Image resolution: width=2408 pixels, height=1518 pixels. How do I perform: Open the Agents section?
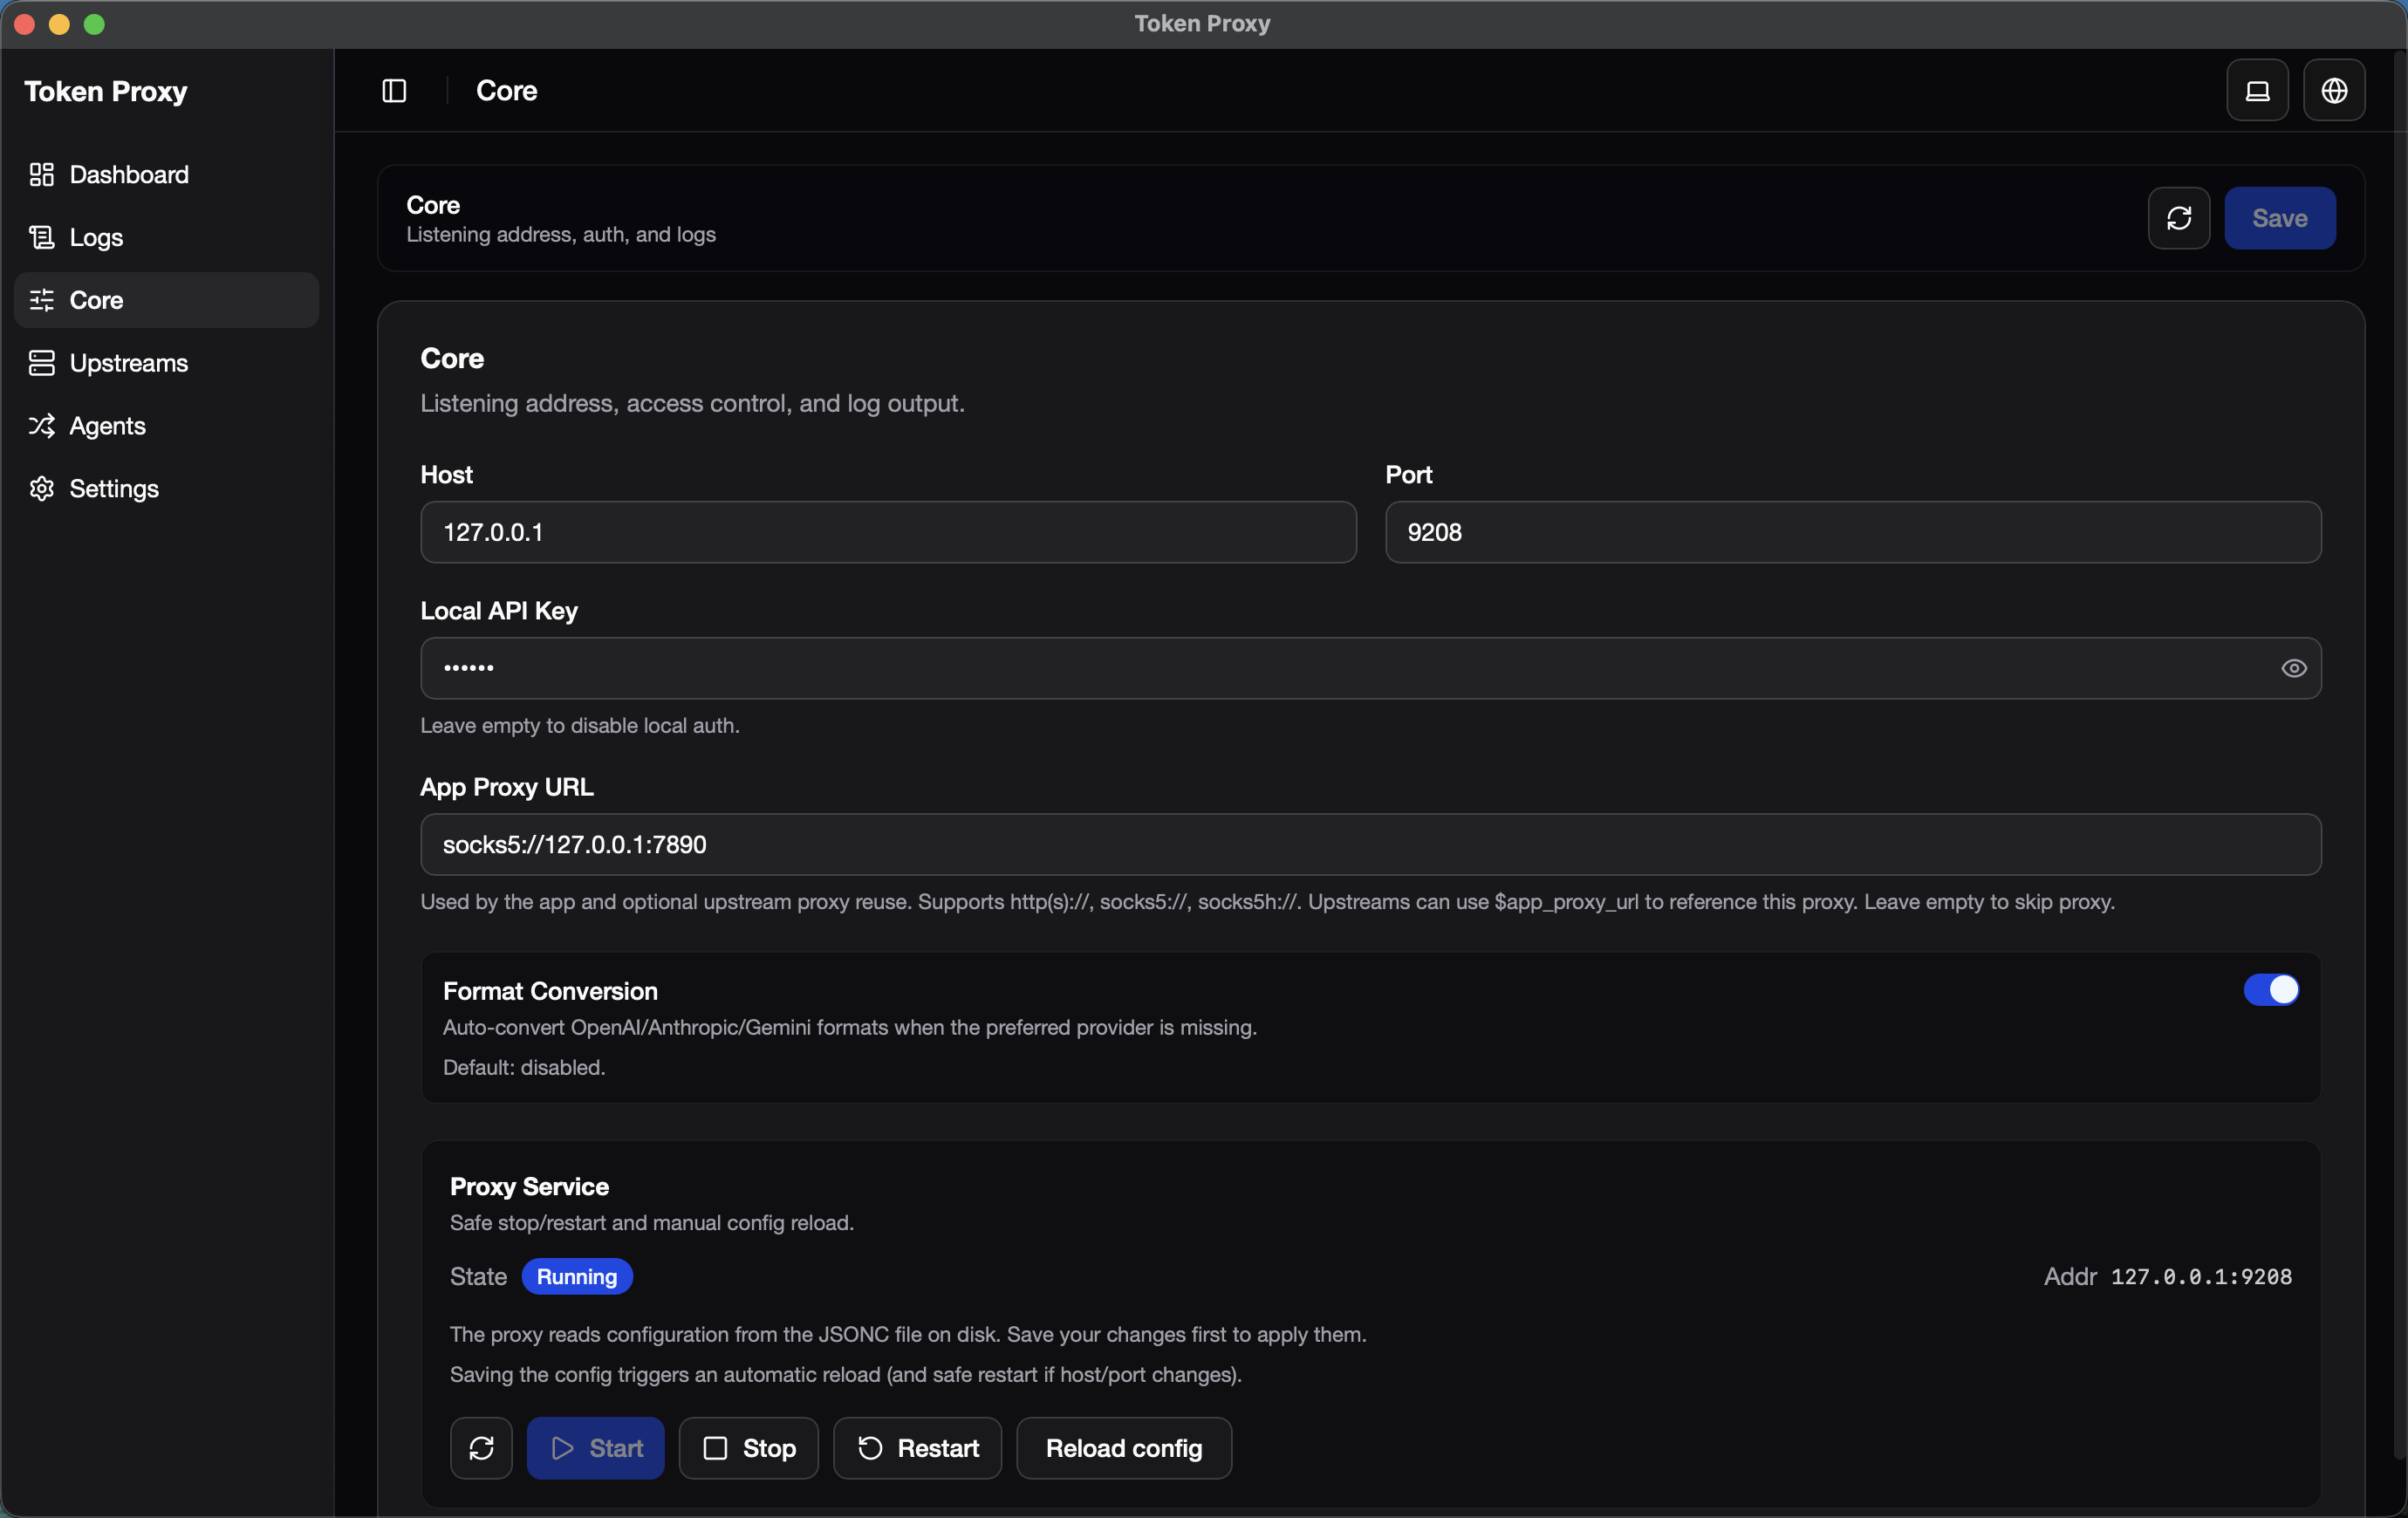pyautogui.click(x=106, y=425)
